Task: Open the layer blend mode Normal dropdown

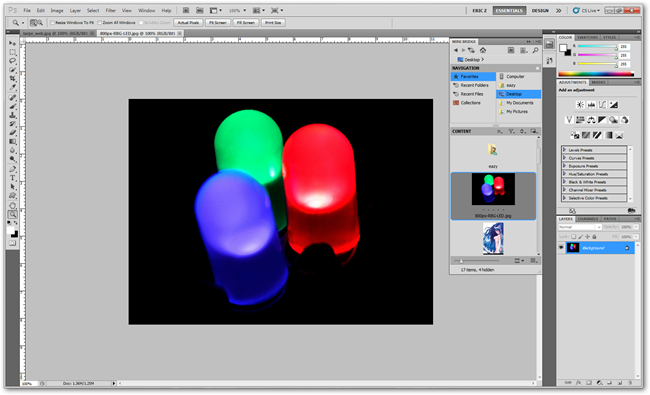Action: click(x=580, y=227)
